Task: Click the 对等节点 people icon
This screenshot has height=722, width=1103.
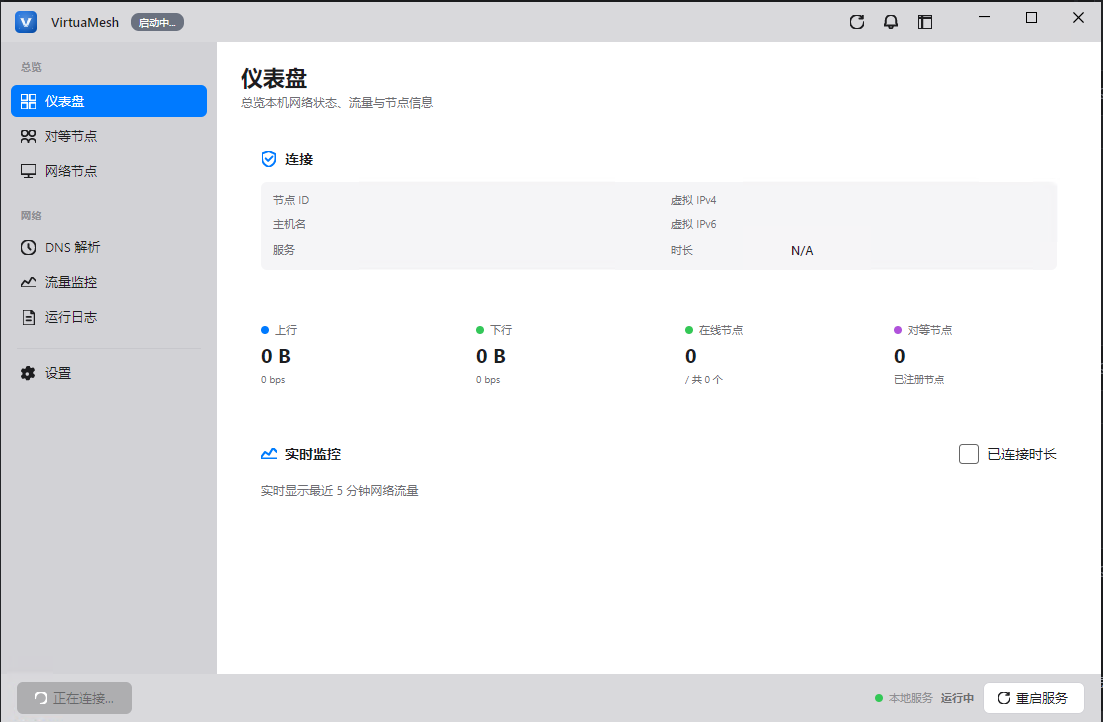Action: click(x=28, y=137)
